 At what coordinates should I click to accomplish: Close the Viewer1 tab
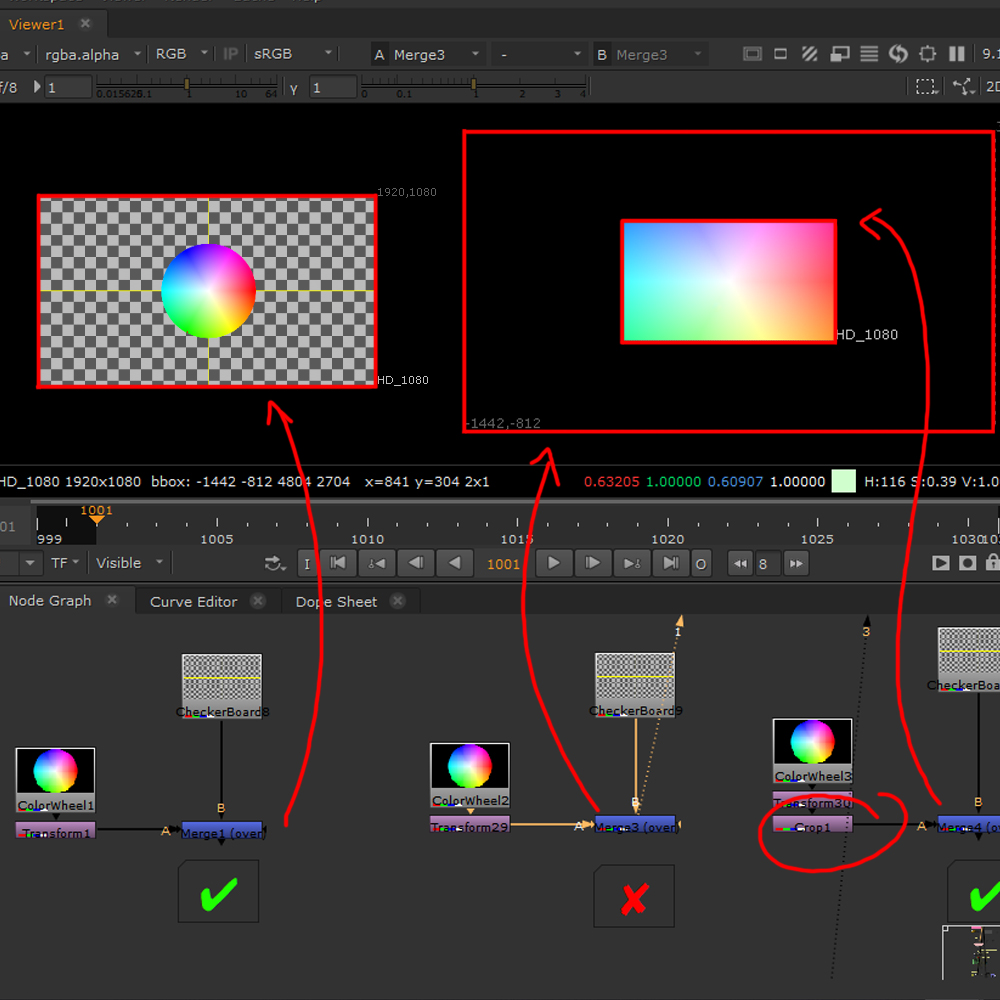tap(85, 24)
